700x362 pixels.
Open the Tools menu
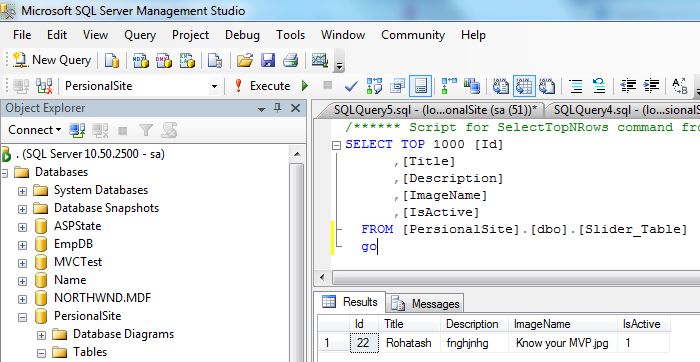(x=290, y=35)
